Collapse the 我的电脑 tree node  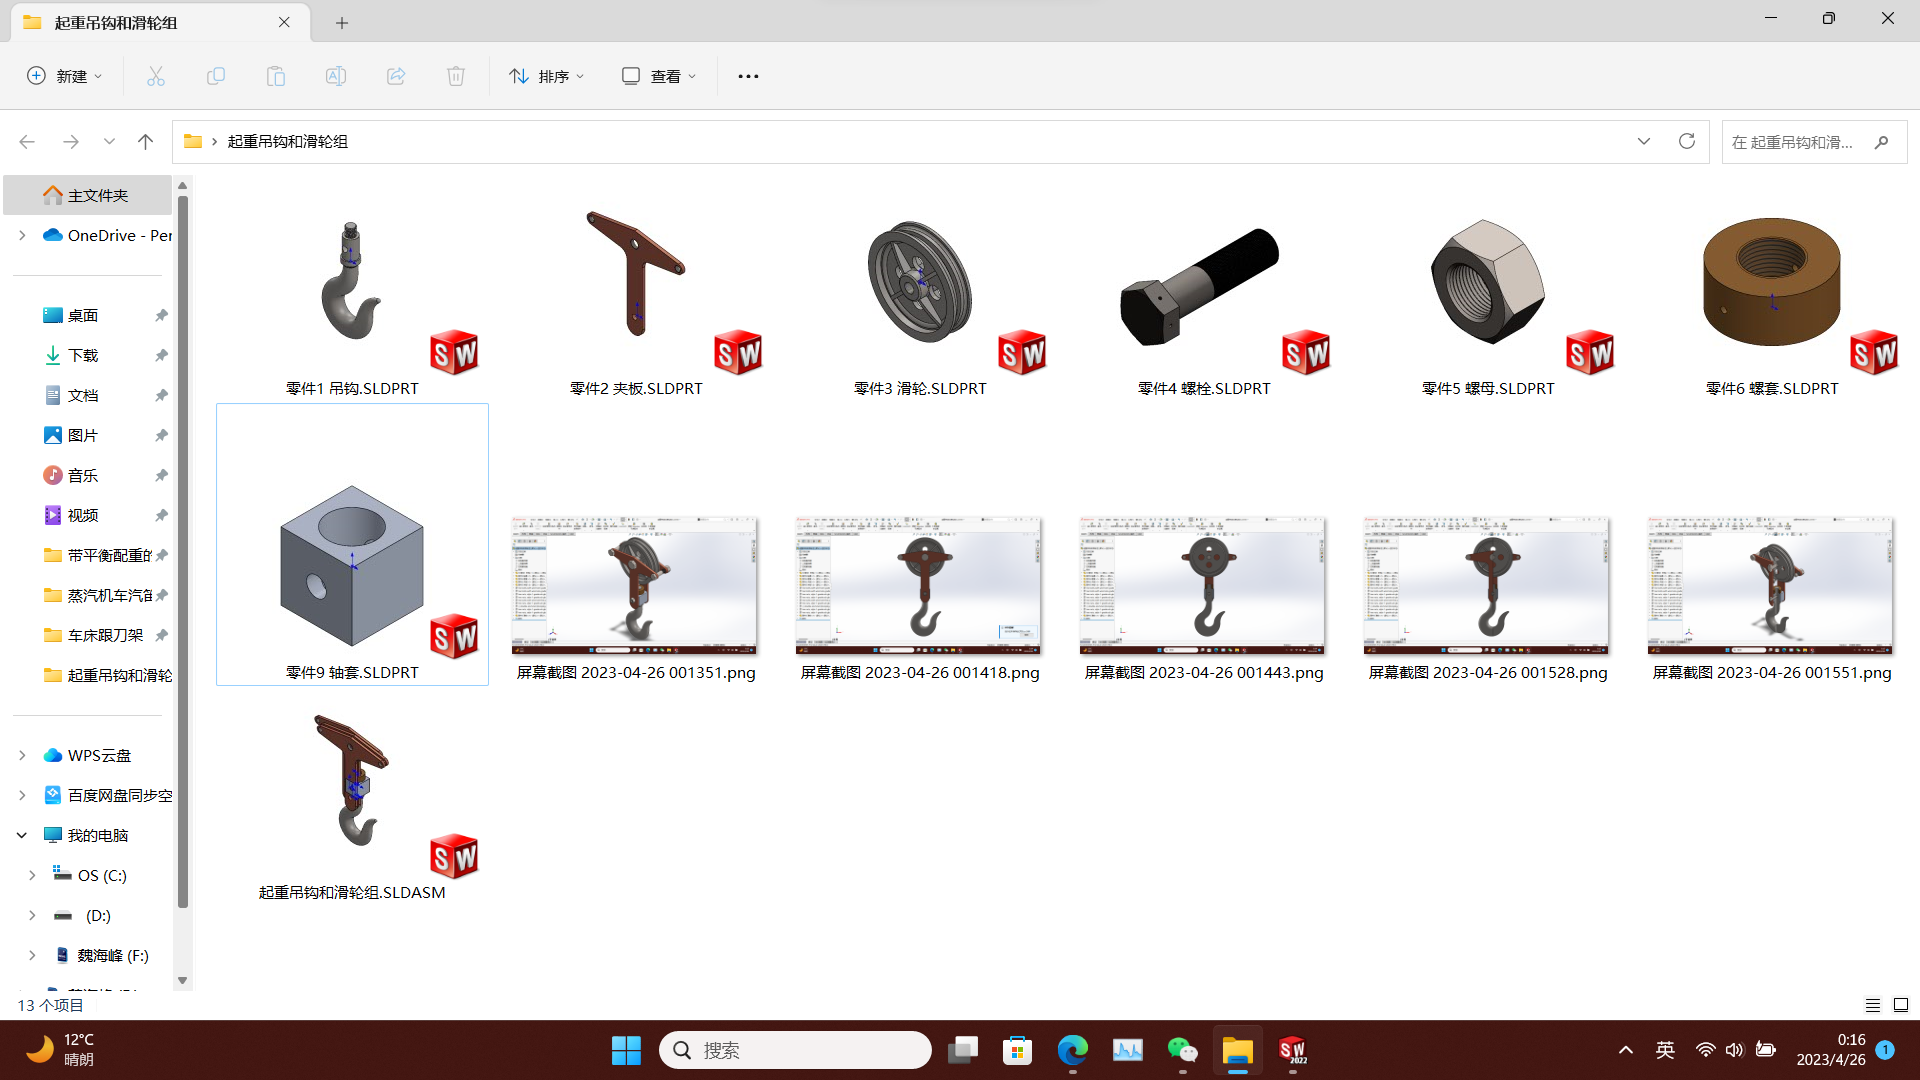coord(22,835)
